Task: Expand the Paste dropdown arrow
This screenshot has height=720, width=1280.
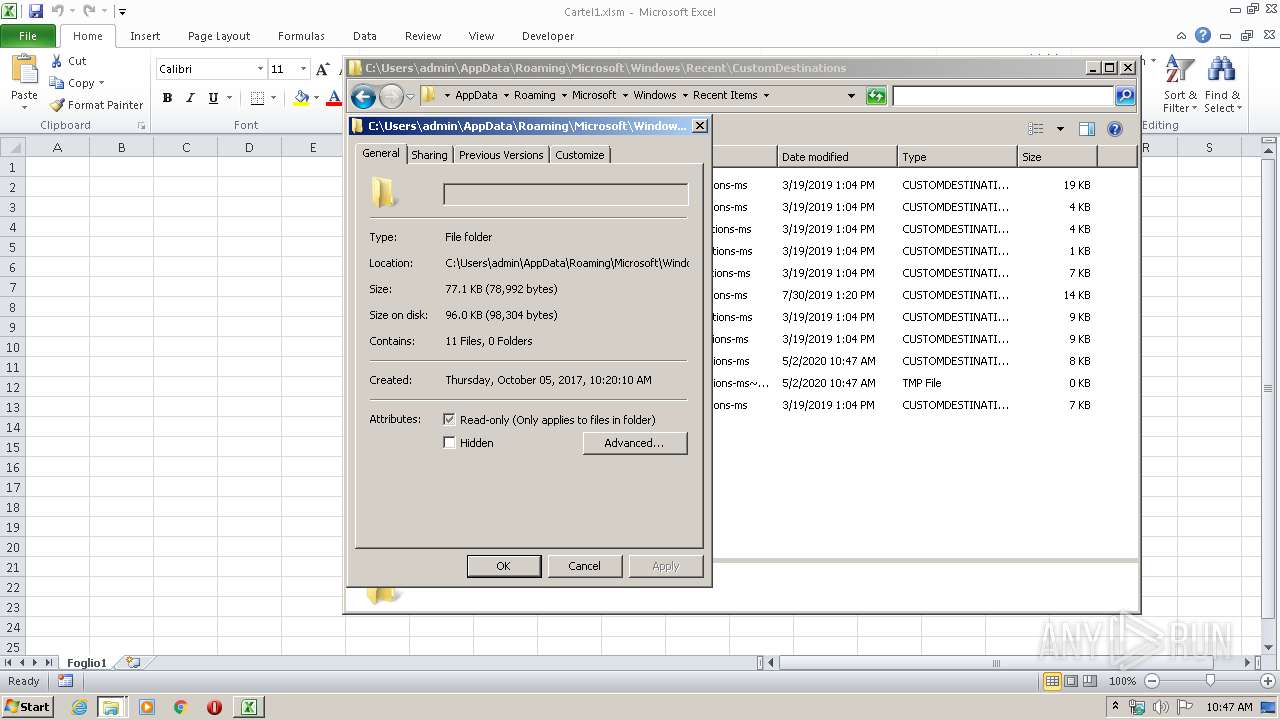Action: (24, 107)
